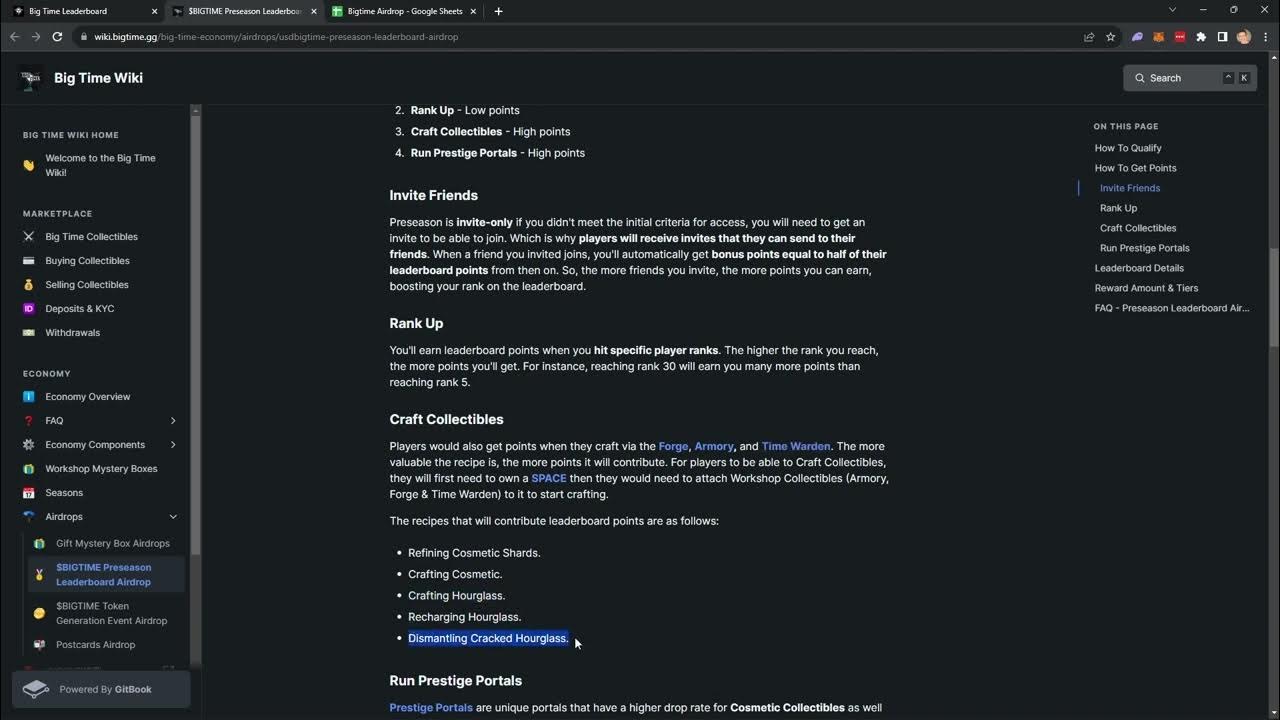Open Seasons sidebar page
This screenshot has width=1280, height=720.
point(64,493)
